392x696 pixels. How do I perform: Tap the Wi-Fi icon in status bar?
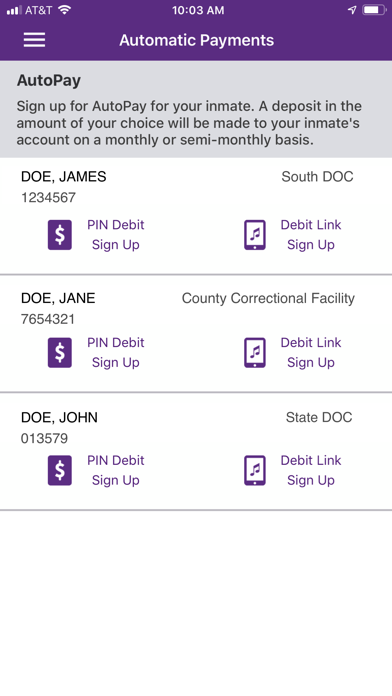[x=64, y=10]
